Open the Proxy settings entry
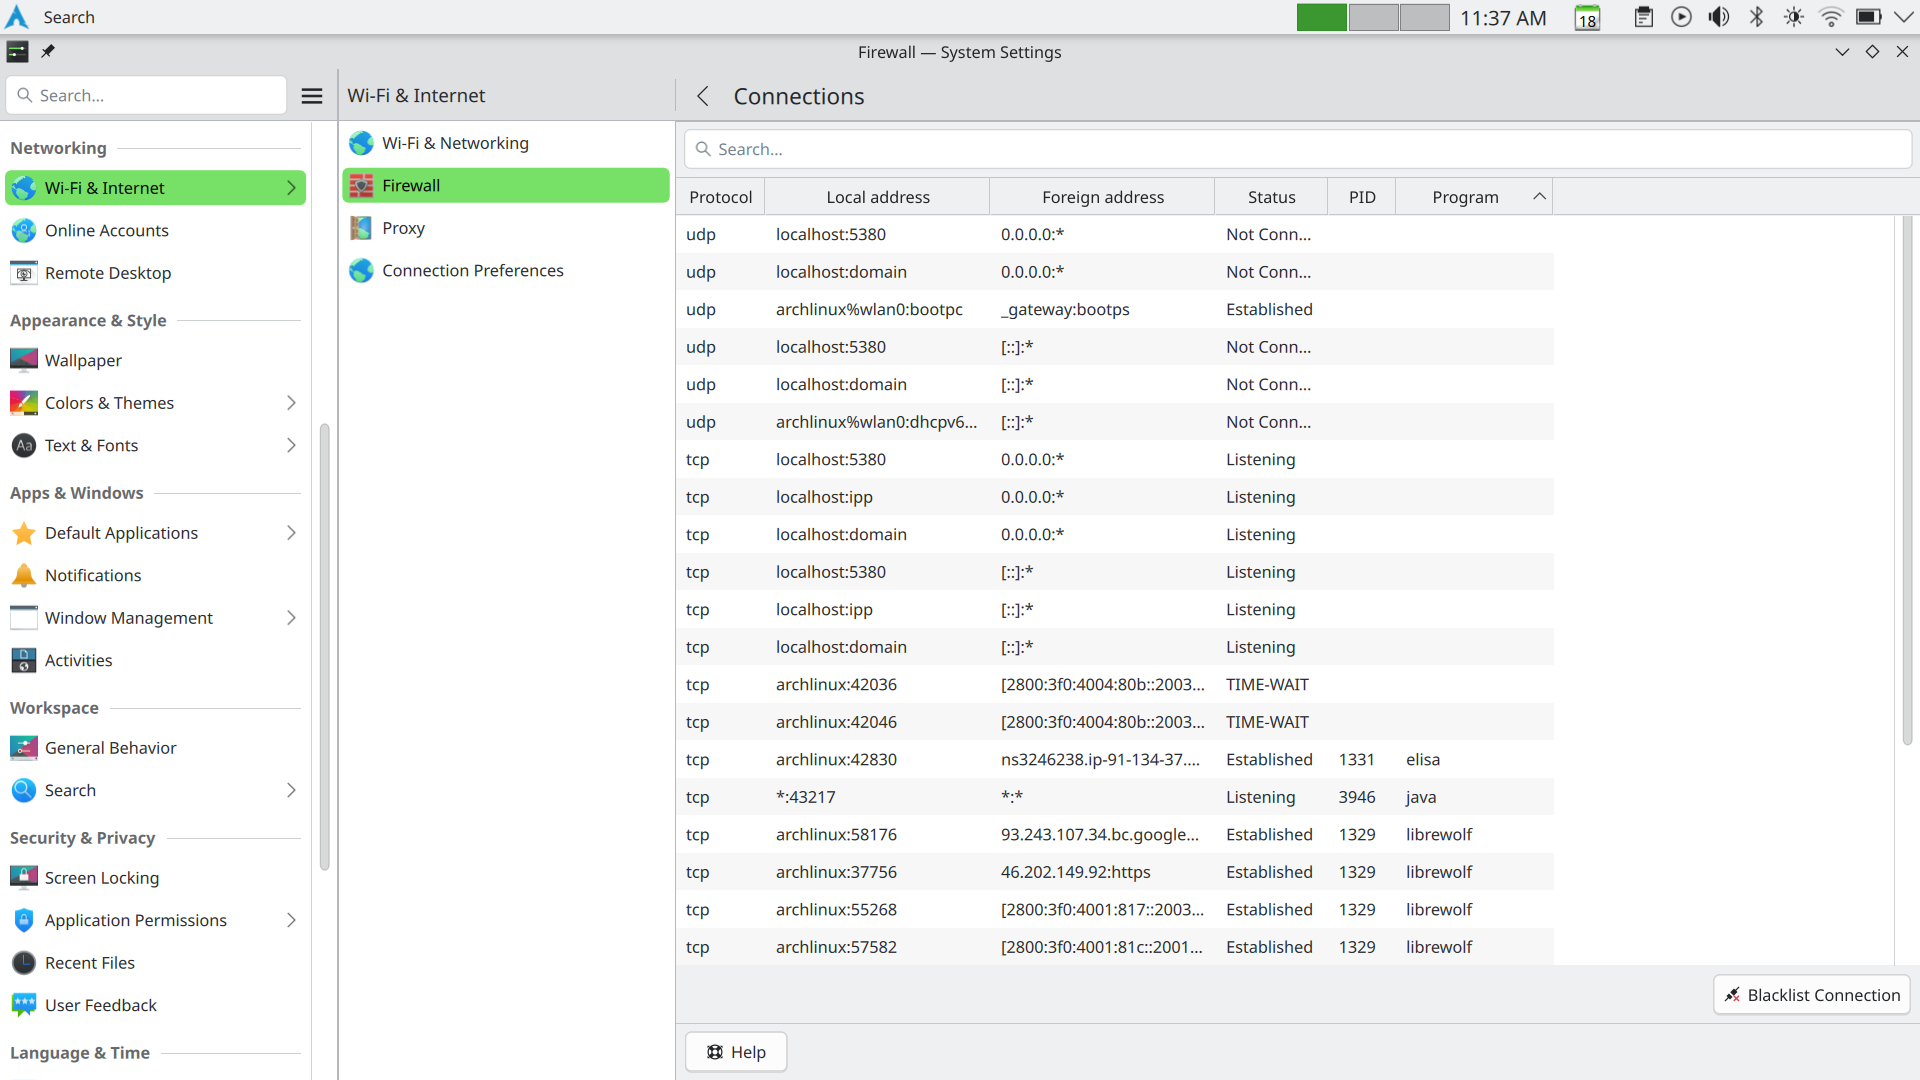The height and width of the screenshot is (1080, 1920). point(403,228)
